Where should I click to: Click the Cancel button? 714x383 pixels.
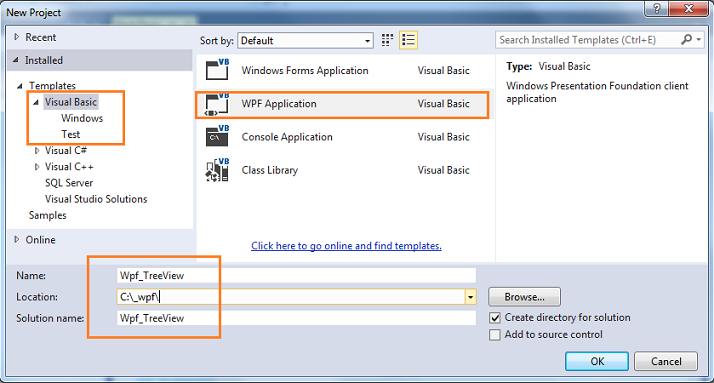point(666,361)
